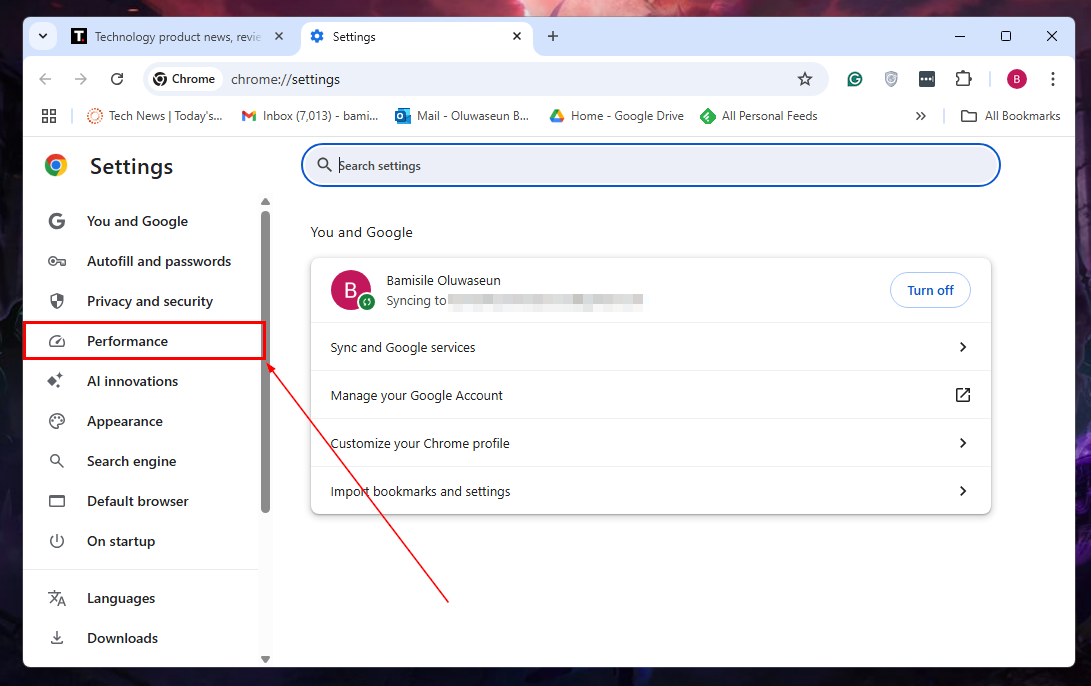
Task: Turn off sync for the account
Action: point(930,290)
